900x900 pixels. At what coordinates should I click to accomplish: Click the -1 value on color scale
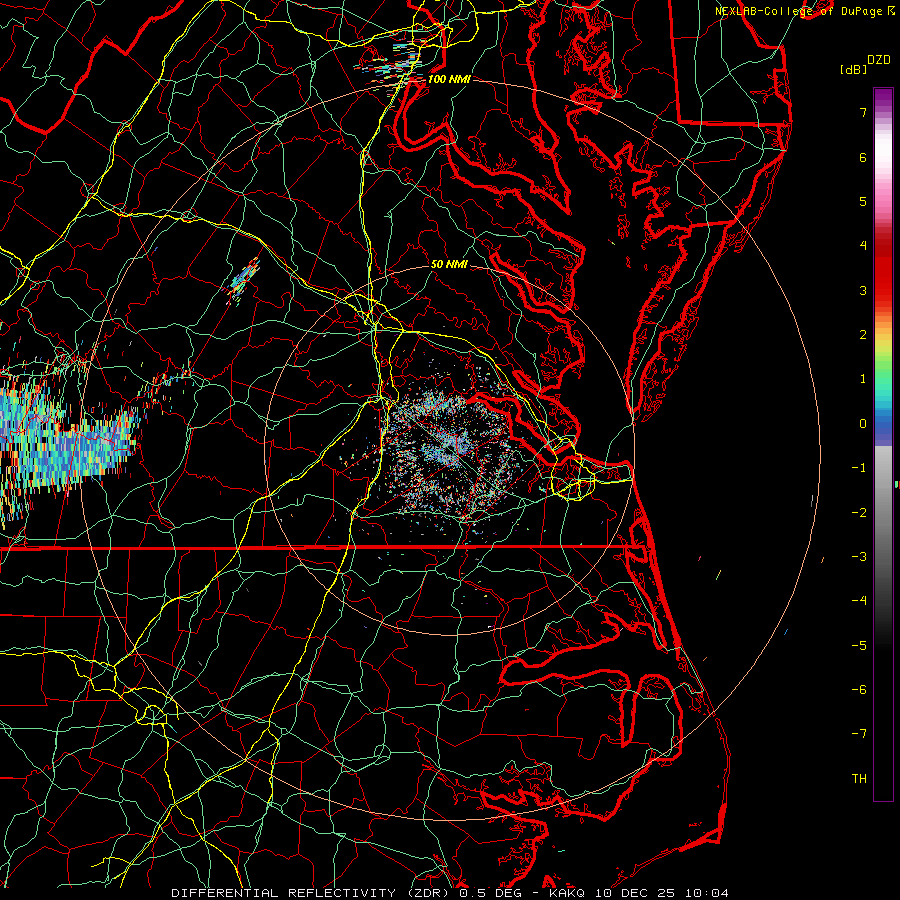coord(859,468)
